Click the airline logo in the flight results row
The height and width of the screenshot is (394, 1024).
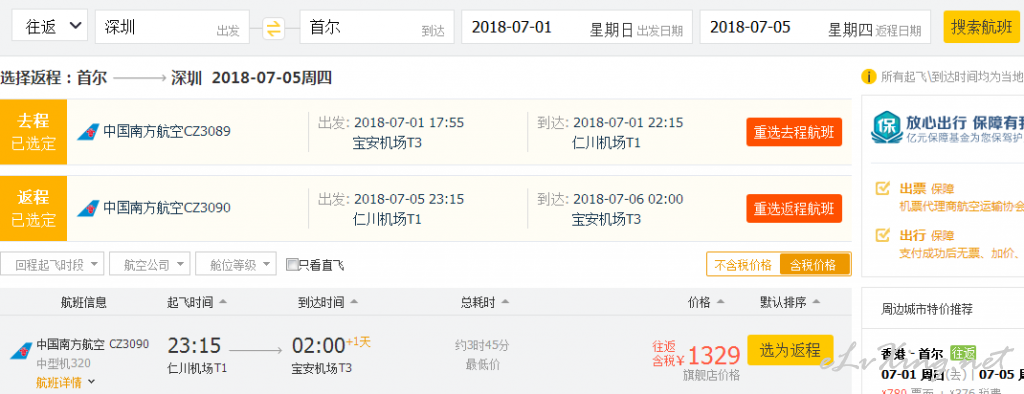click(20, 352)
